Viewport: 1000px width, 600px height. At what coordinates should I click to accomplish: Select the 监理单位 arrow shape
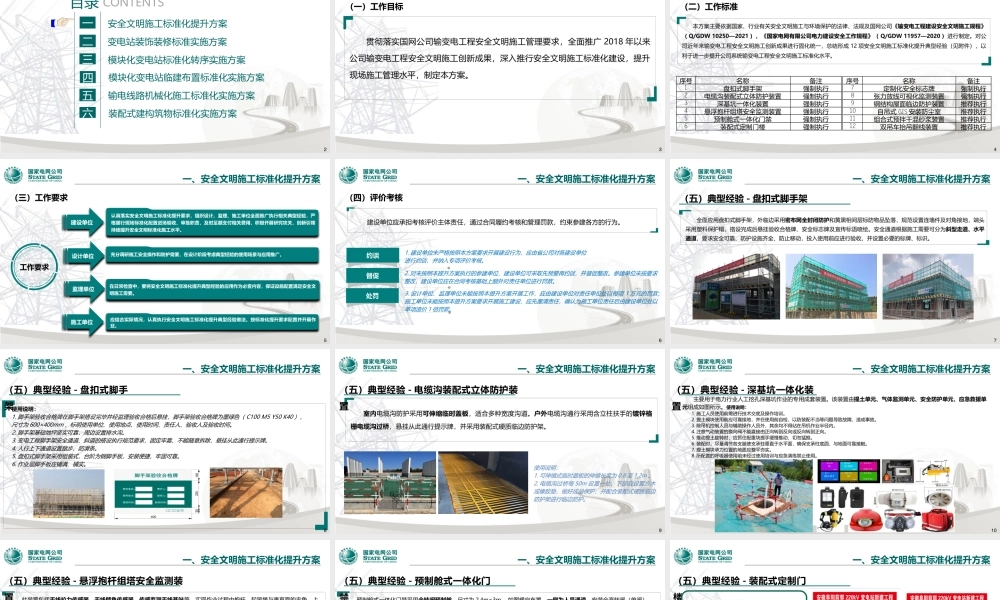point(83,288)
